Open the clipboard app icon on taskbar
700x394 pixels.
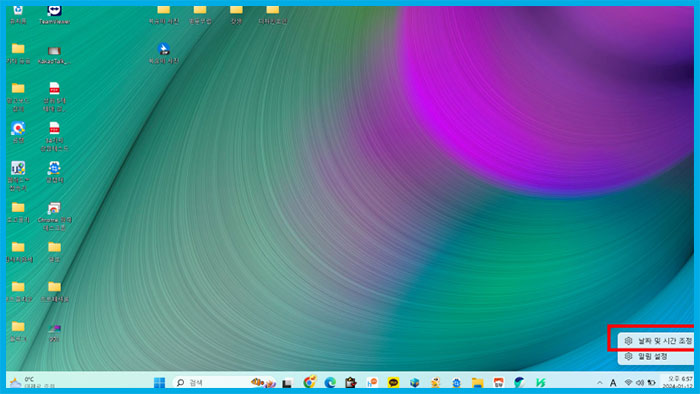351,382
